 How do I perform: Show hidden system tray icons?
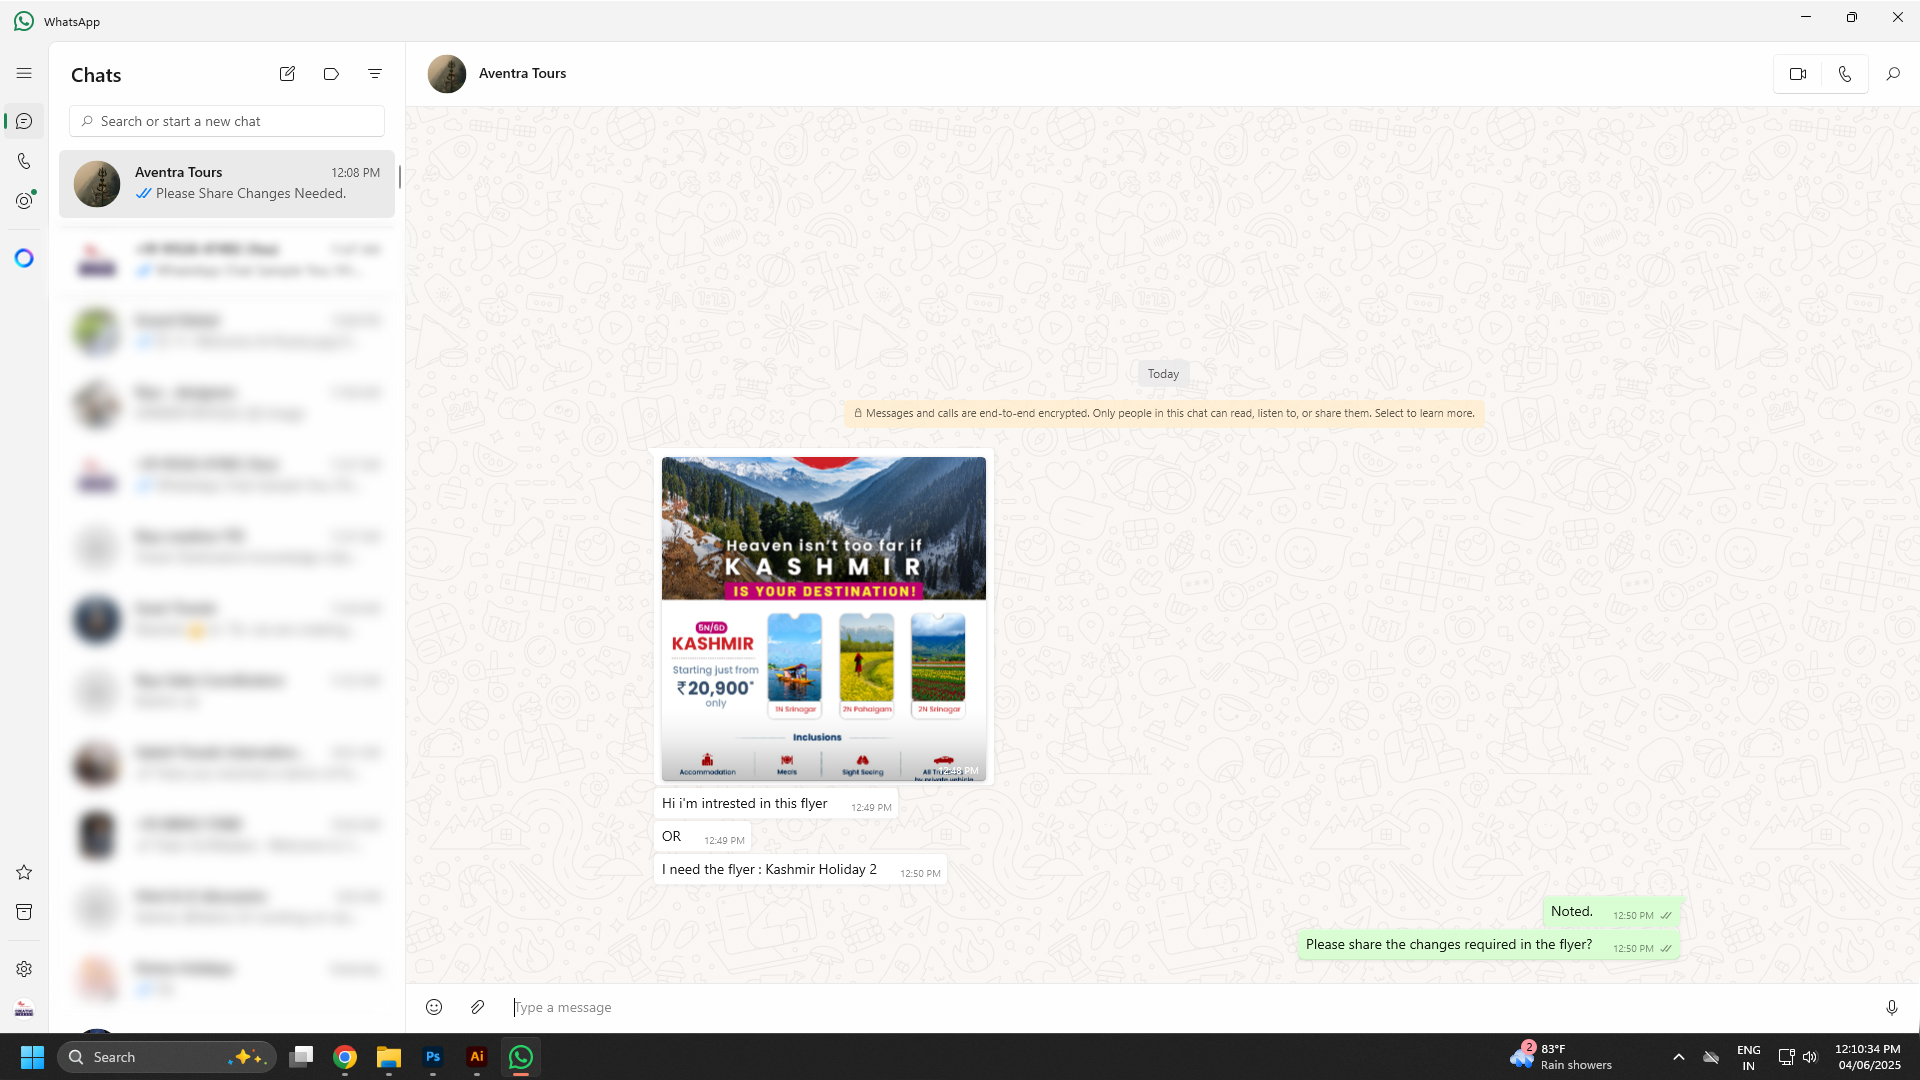click(x=1679, y=1057)
